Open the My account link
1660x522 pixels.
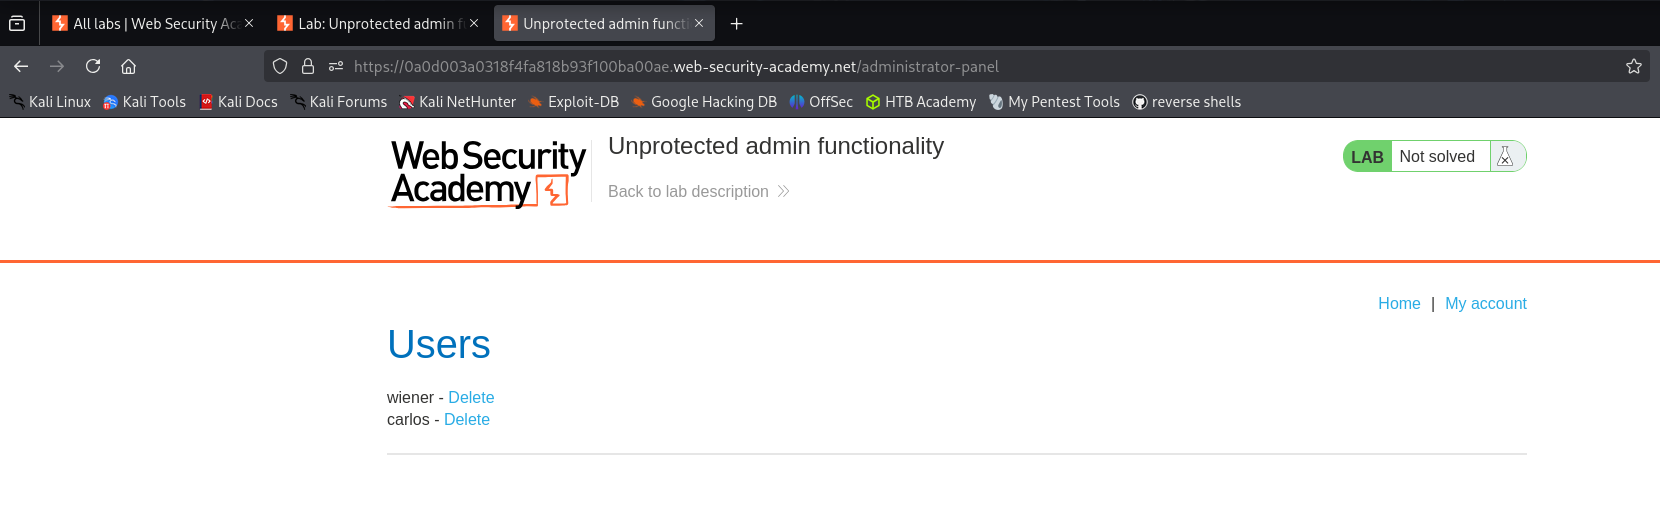[x=1485, y=303]
